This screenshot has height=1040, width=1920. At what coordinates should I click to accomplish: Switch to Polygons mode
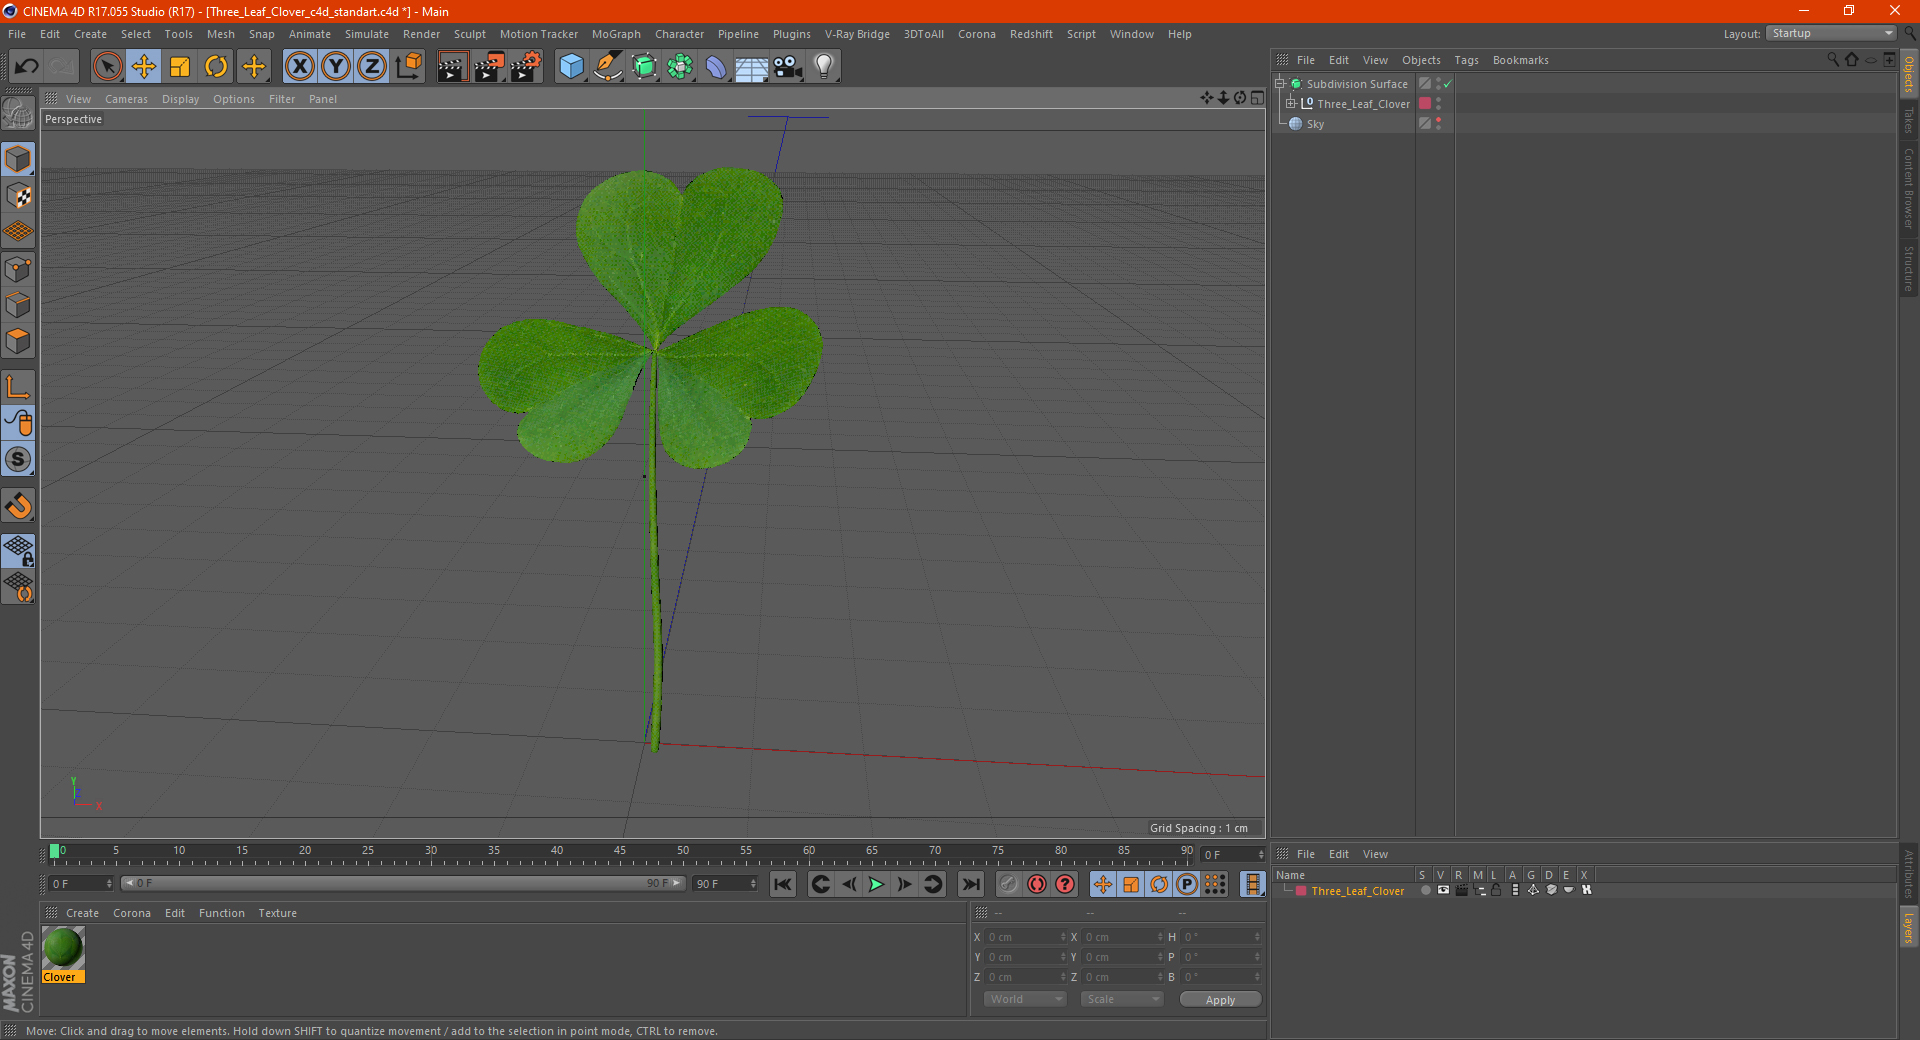pos(18,341)
